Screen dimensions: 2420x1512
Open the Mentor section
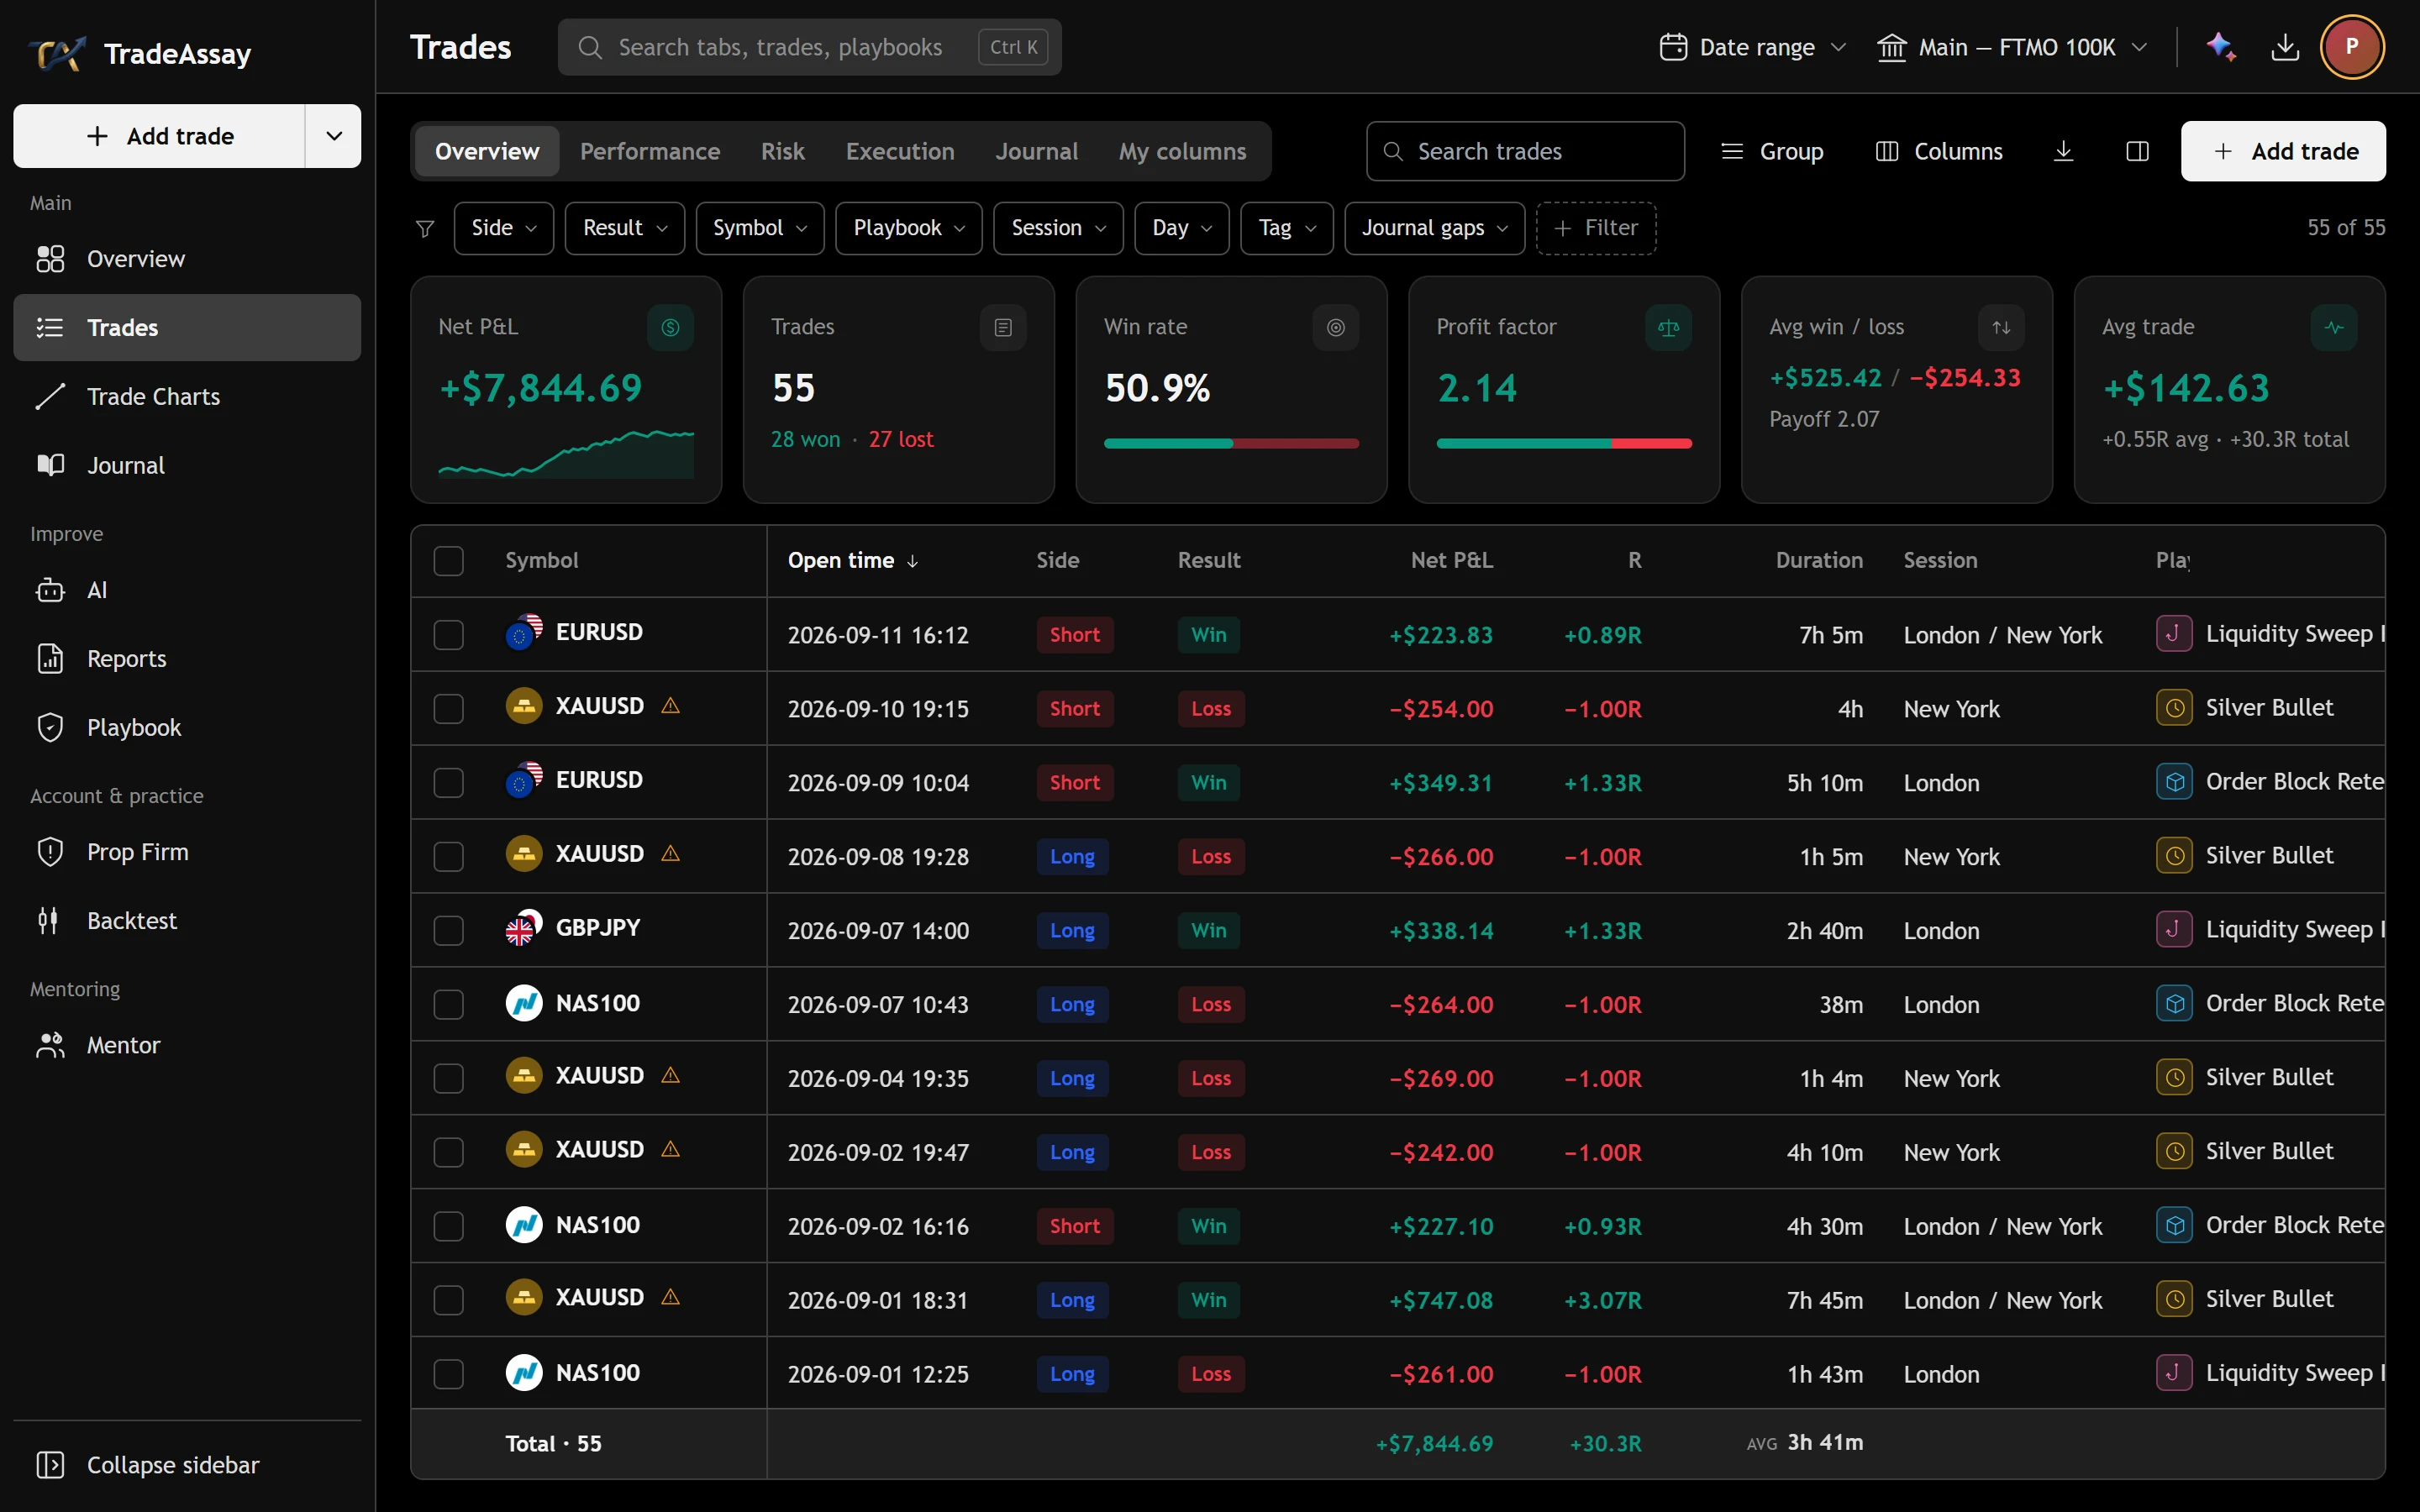[187, 1045]
